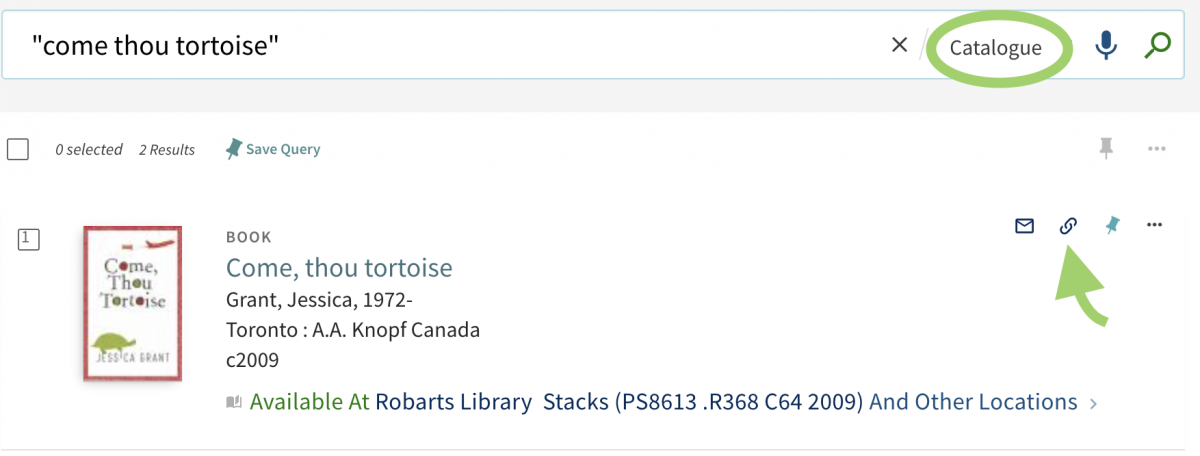The width and height of the screenshot is (1200, 456).
Task: Open the Catalogue search scope dropdown
Action: coord(996,47)
